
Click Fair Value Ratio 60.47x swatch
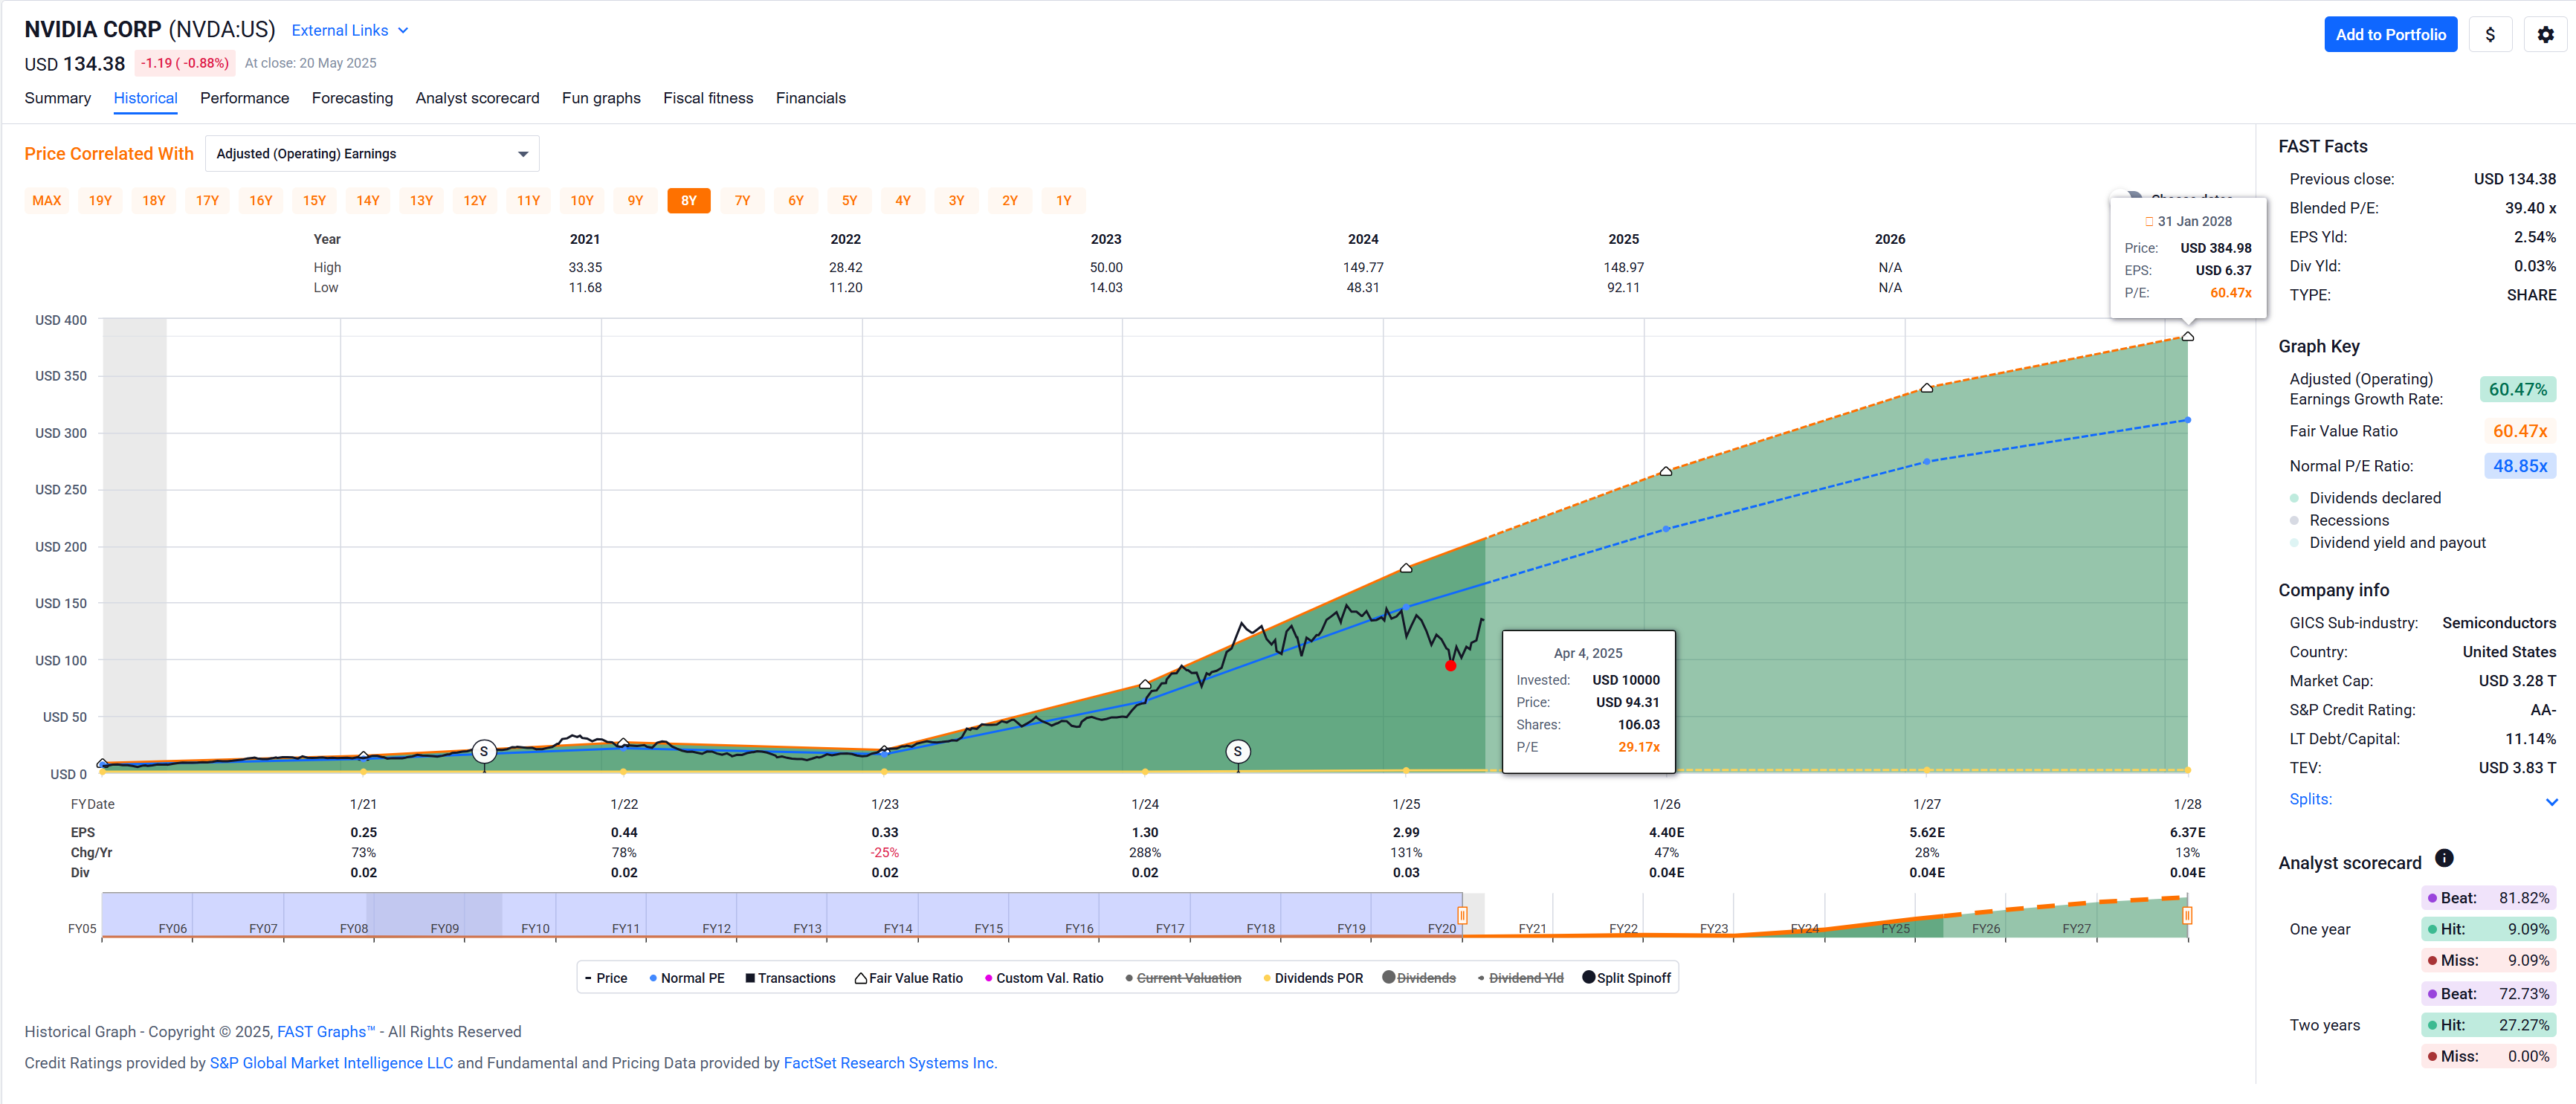point(2520,431)
